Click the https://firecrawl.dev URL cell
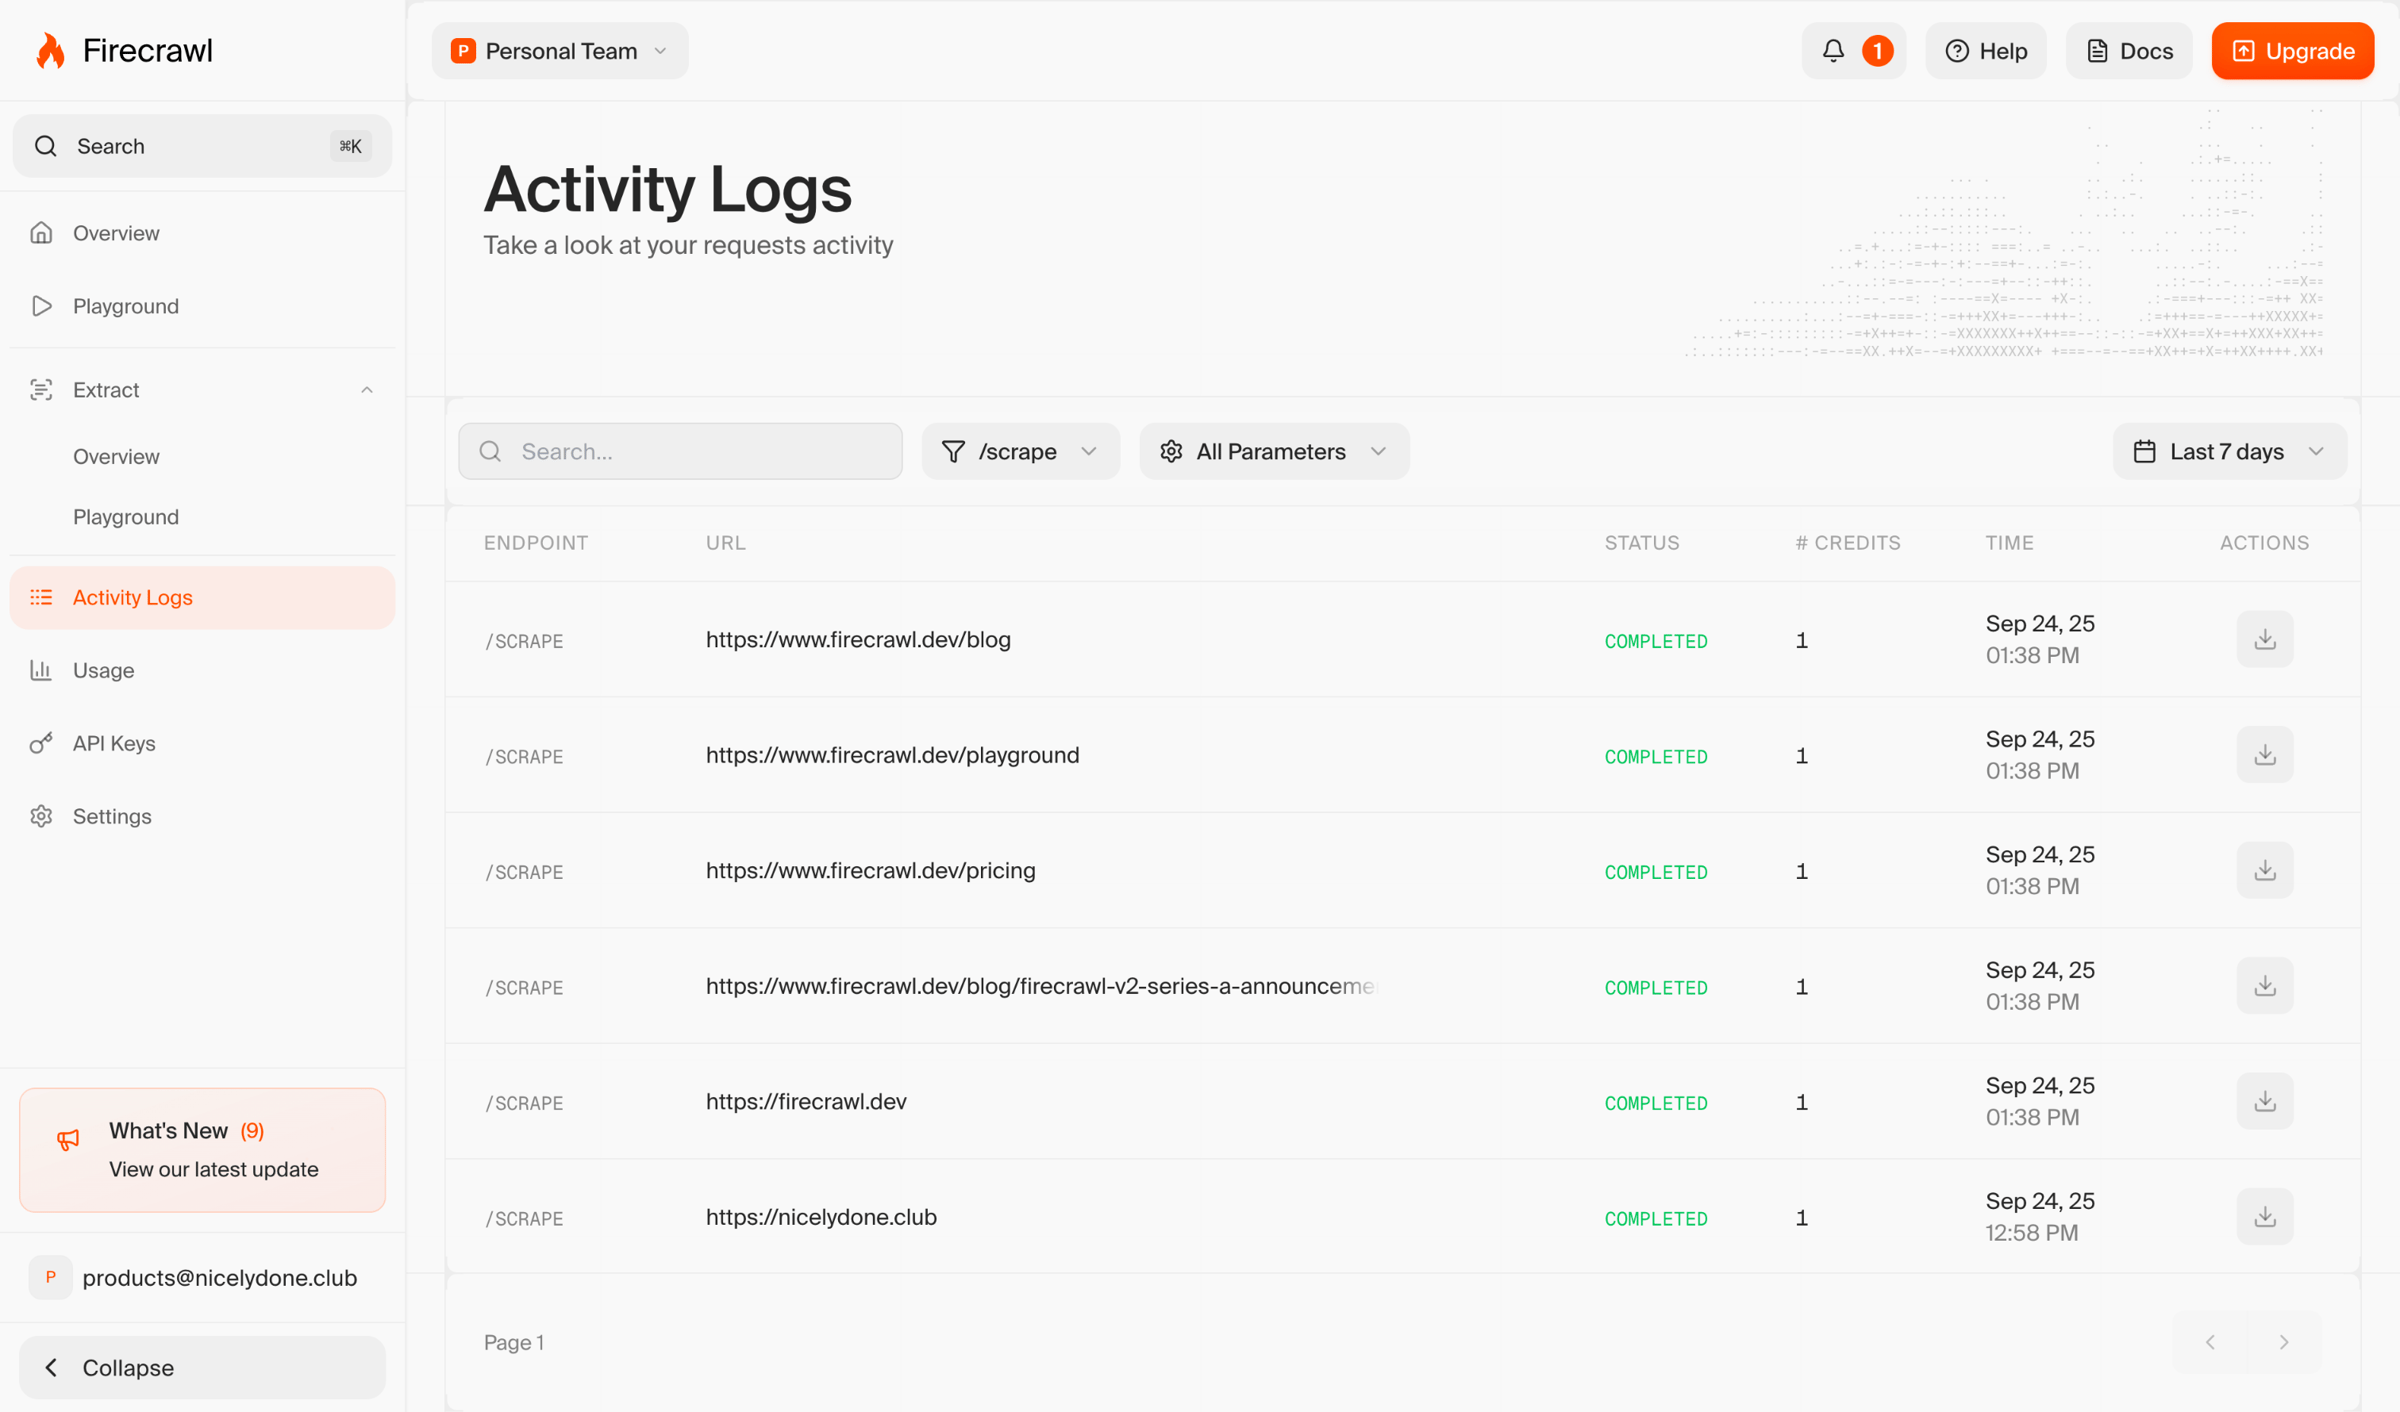The image size is (2400, 1412). pos(806,1102)
